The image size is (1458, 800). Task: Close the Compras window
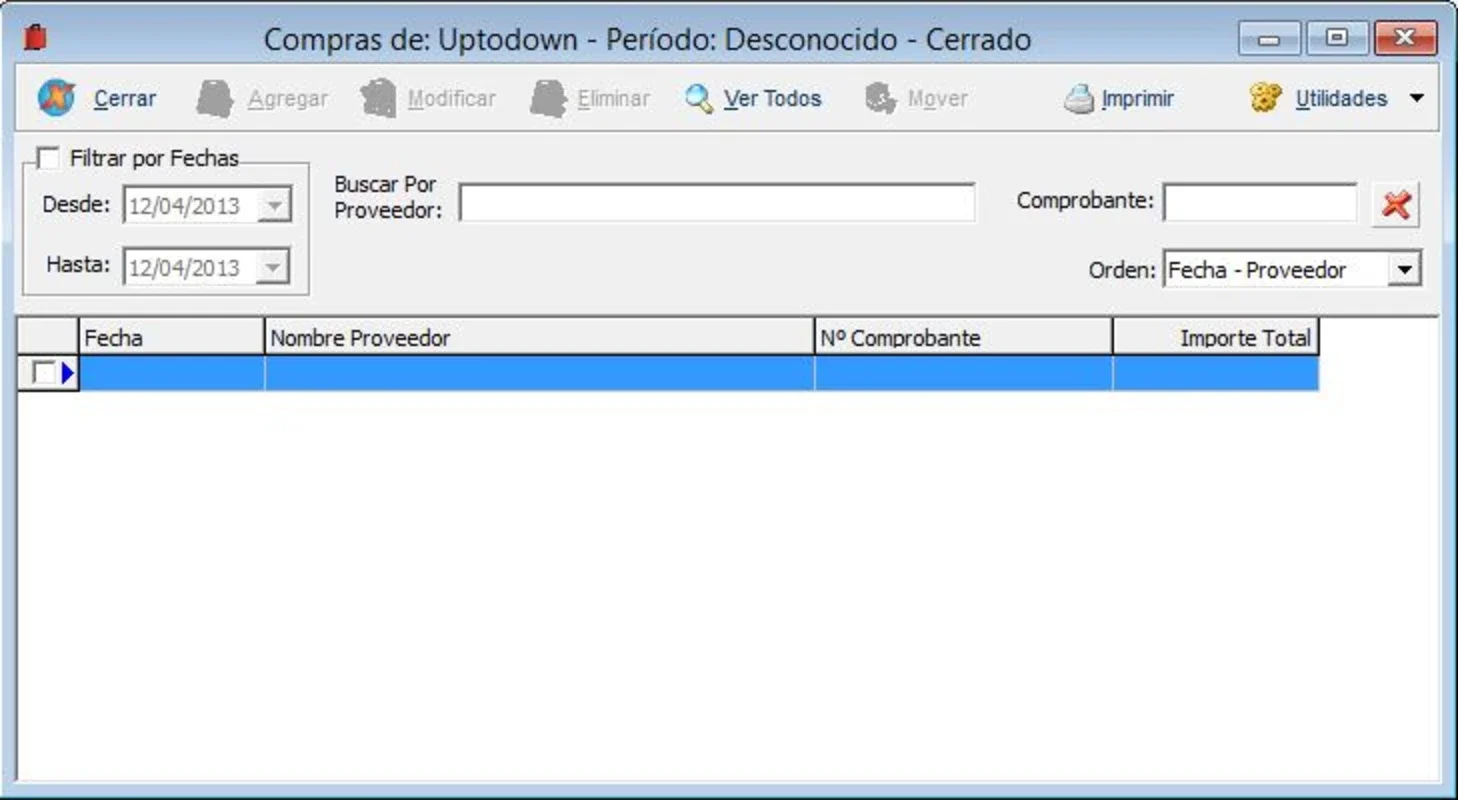(1405, 39)
